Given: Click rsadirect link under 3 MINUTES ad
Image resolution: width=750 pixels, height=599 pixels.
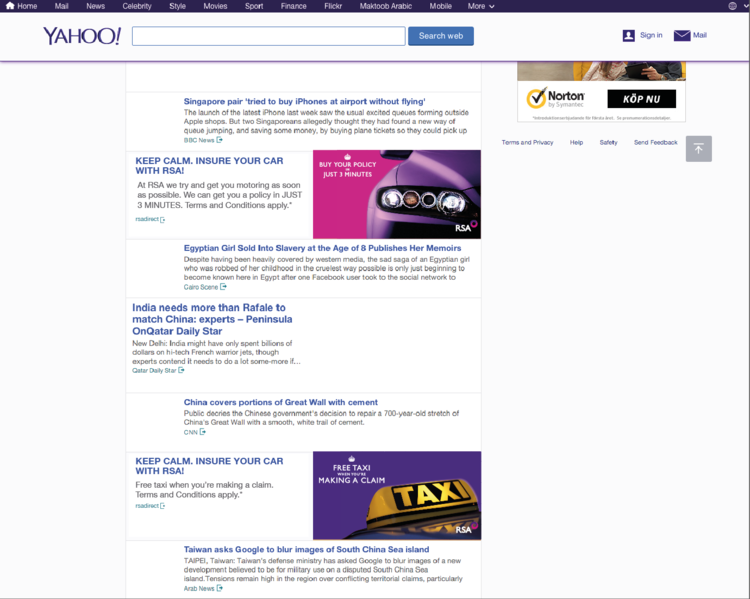Looking at the screenshot, I should (x=147, y=219).
